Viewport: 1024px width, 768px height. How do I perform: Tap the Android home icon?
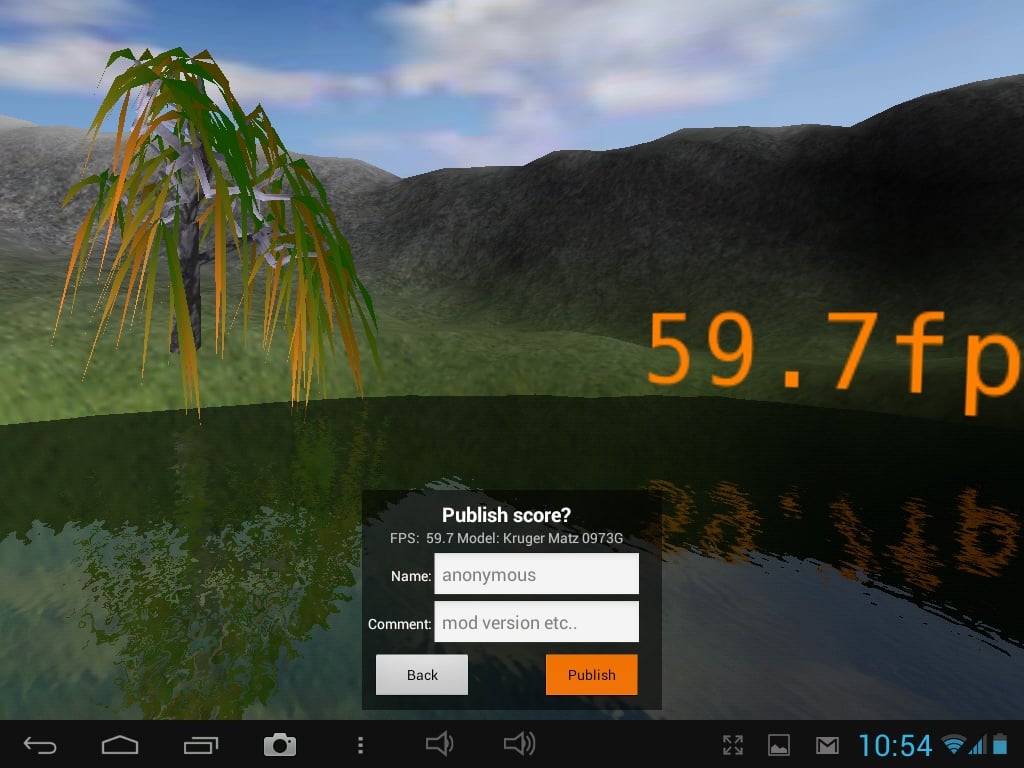pyautogui.click(x=120, y=745)
